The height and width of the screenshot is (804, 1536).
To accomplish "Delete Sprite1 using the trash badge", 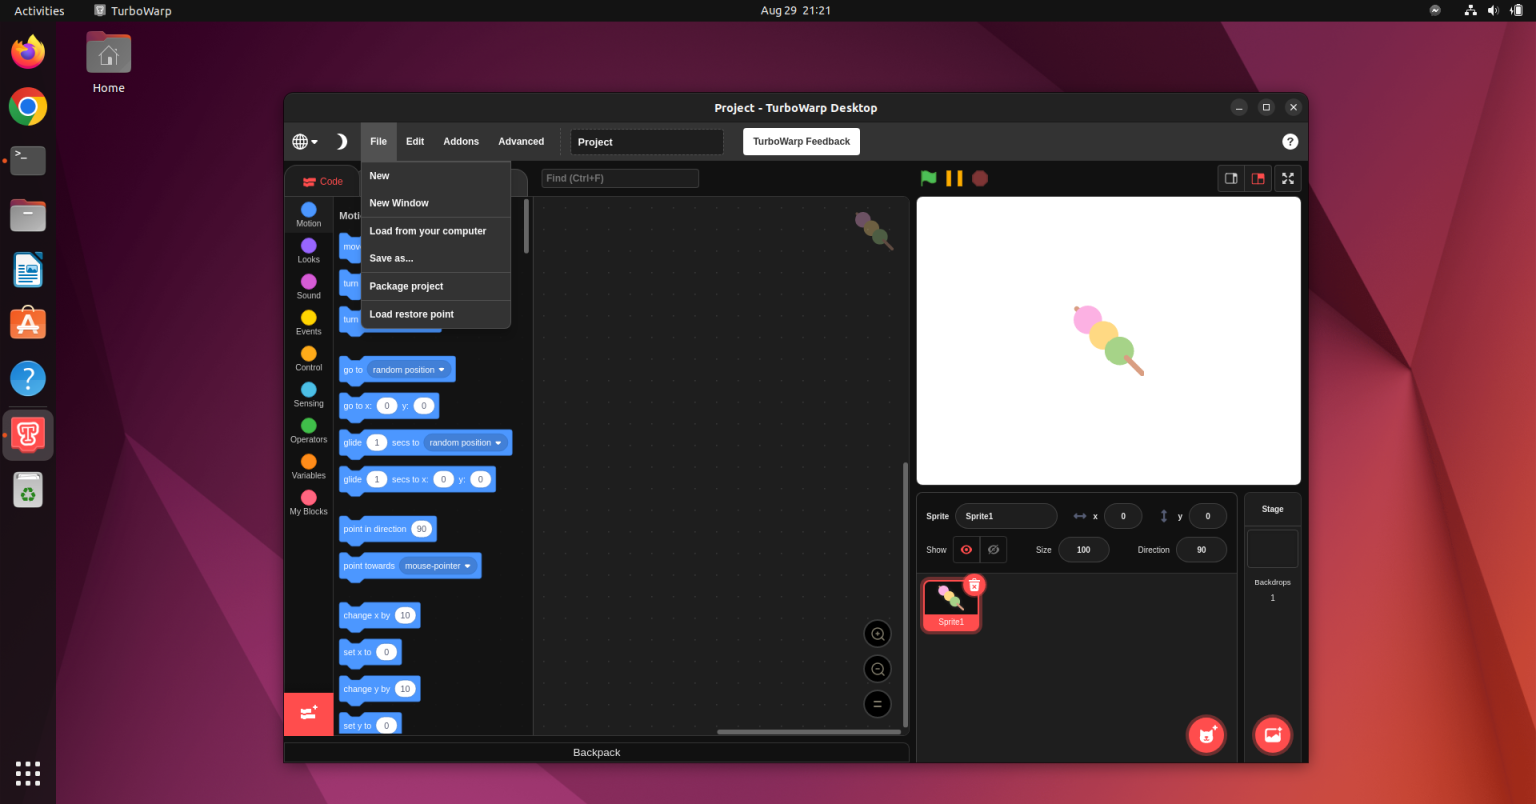I will (x=975, y=584).
